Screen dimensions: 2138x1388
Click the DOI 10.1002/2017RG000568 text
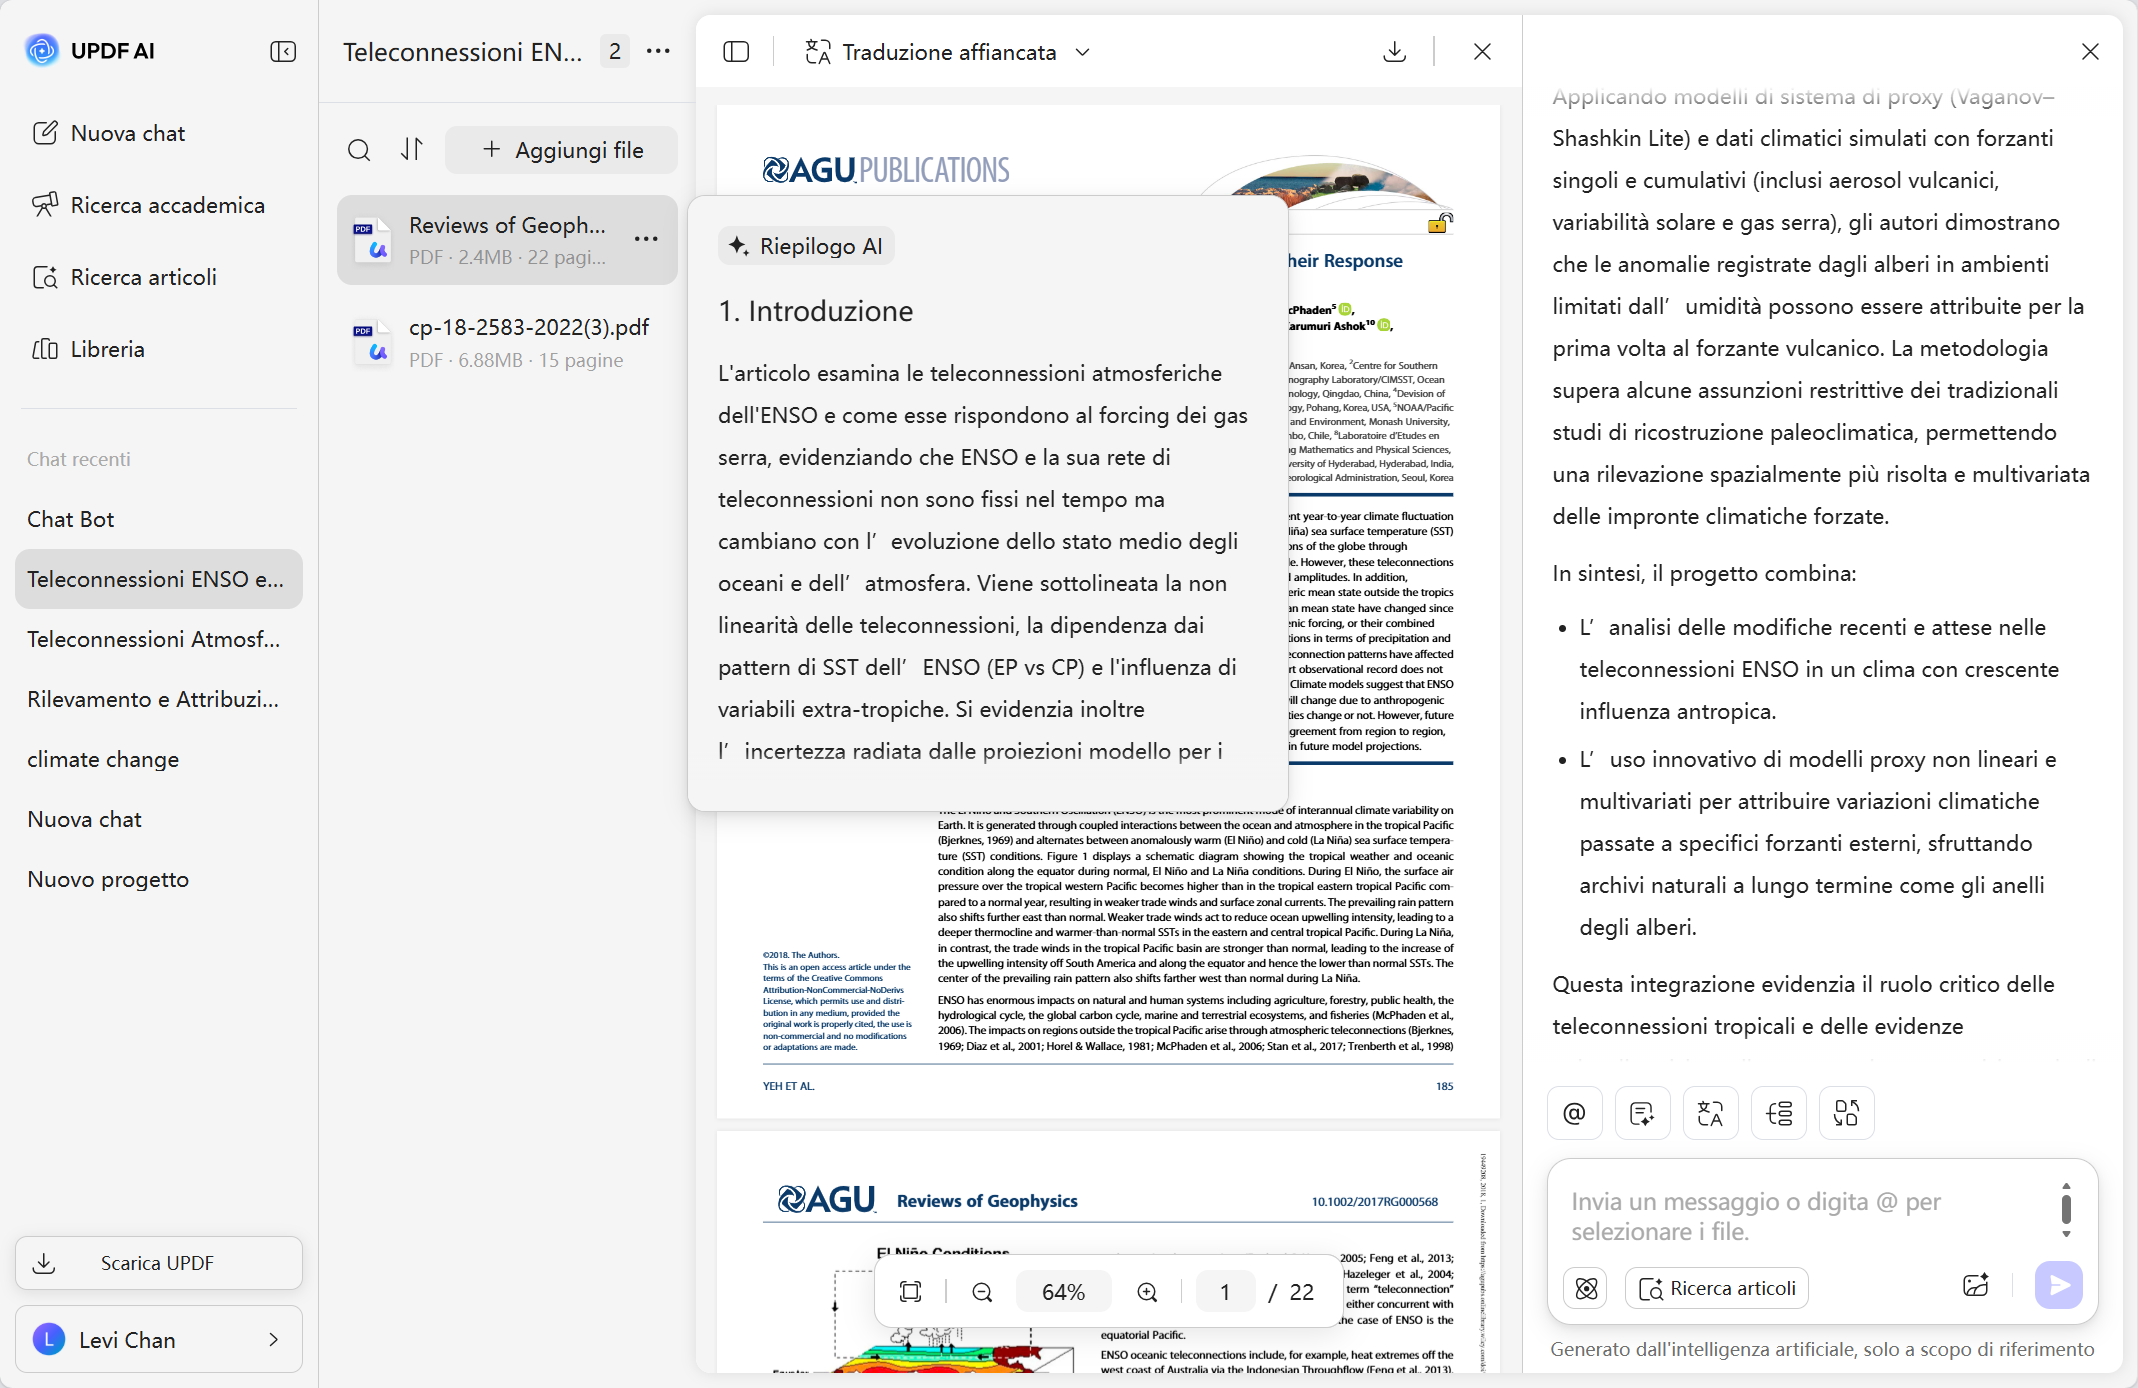tap(1375, 1202)
